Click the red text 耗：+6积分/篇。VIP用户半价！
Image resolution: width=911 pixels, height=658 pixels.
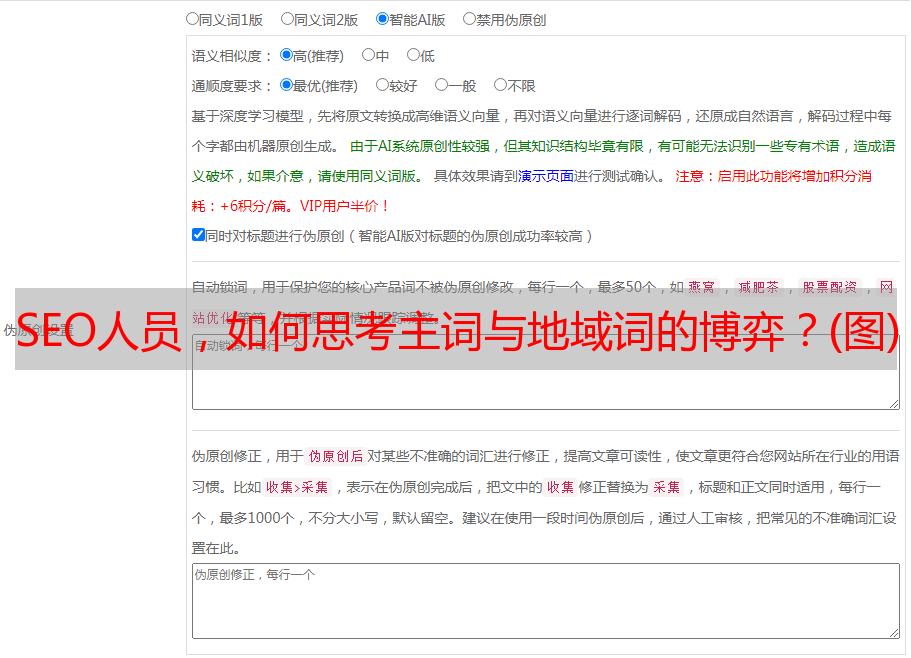coord(289,206)
